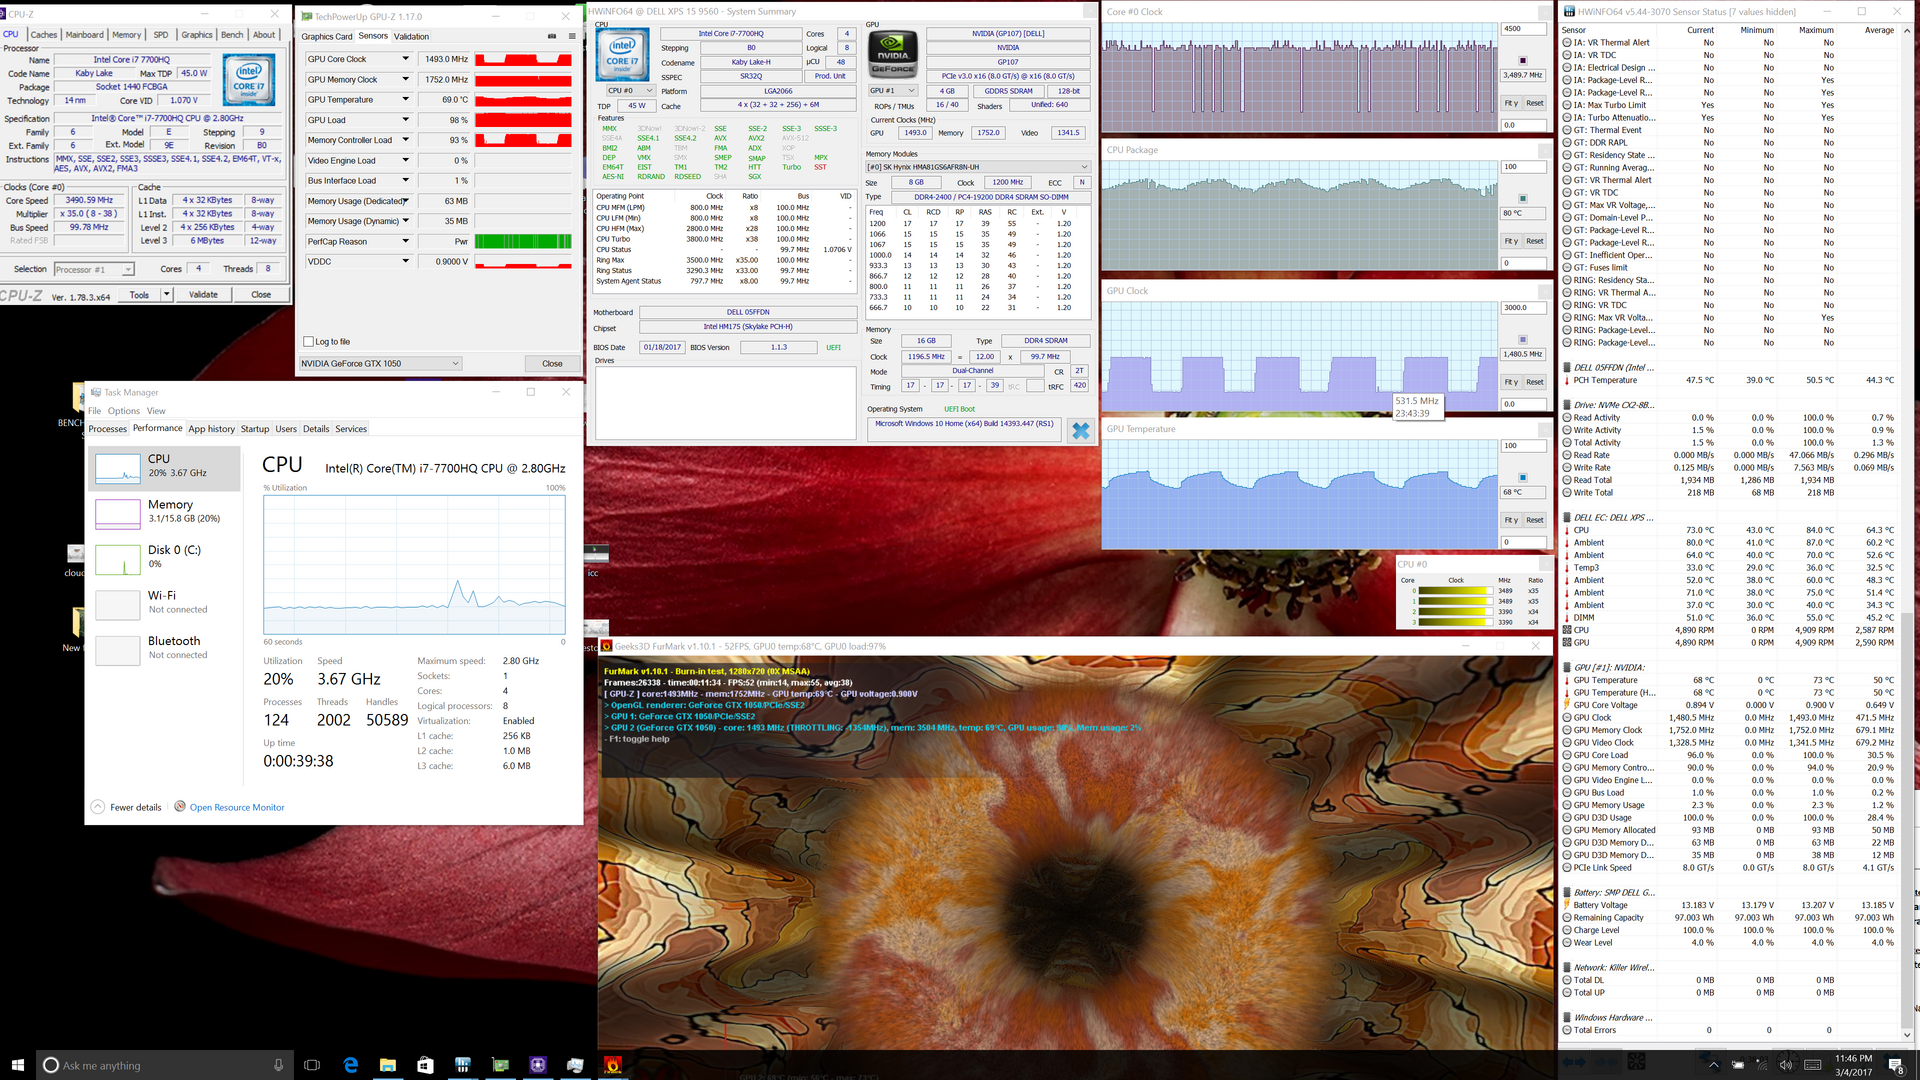The image size is (1920, 1080).
Task: Open Microsoft Edge from the taskbar
Action: (x=350, y=1065)
